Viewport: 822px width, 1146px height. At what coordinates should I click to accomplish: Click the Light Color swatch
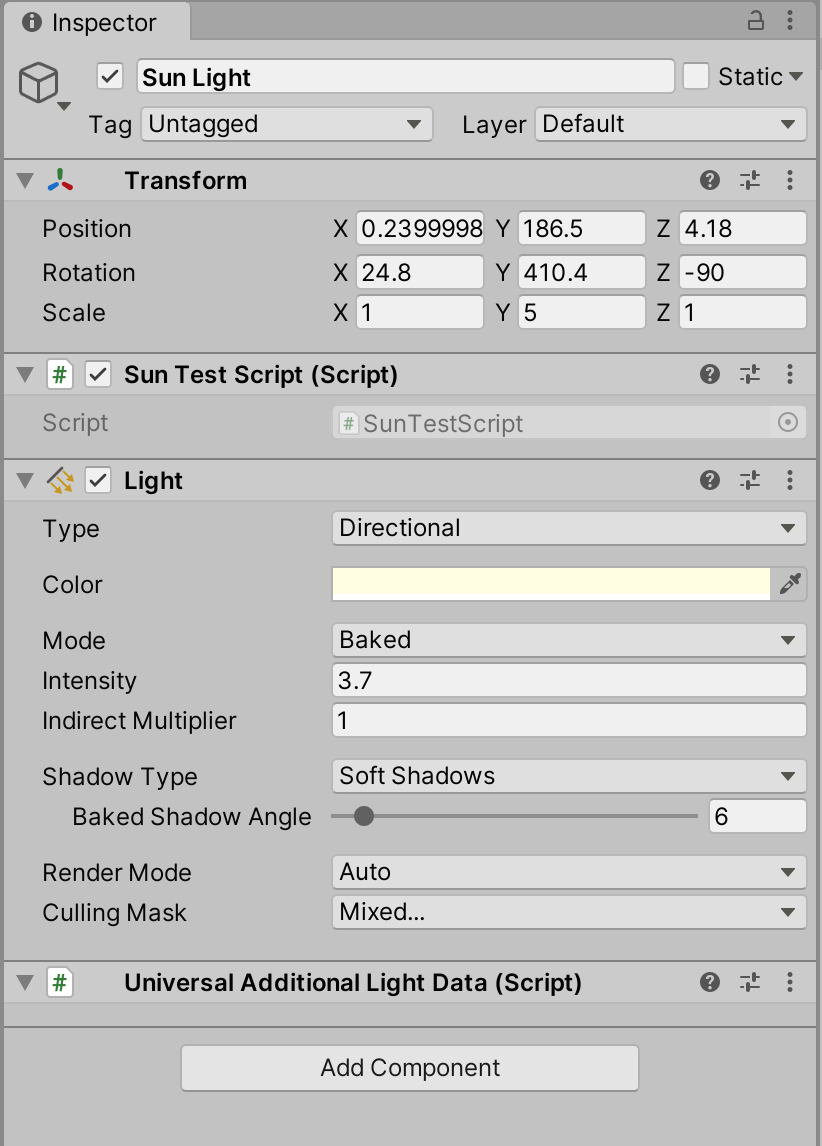550,584
